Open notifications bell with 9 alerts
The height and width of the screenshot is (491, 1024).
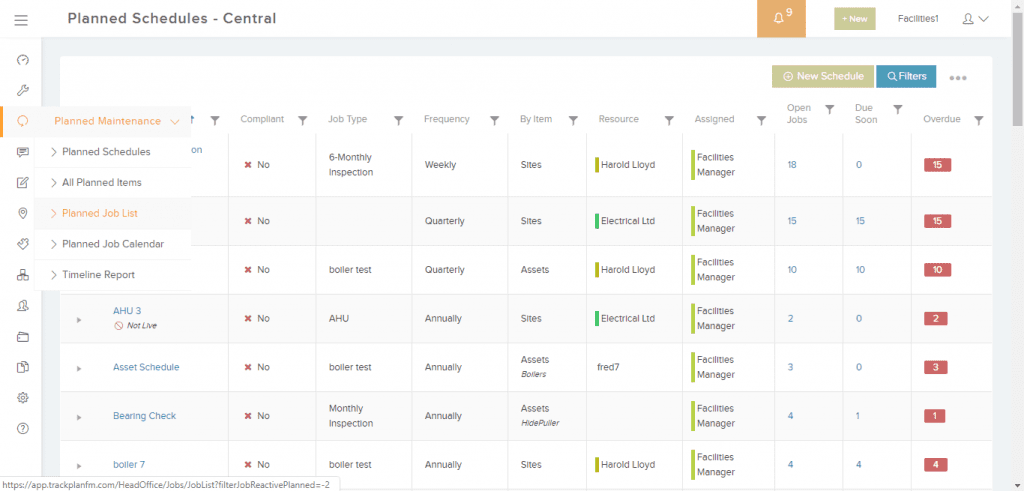click(x=781, y=18)
